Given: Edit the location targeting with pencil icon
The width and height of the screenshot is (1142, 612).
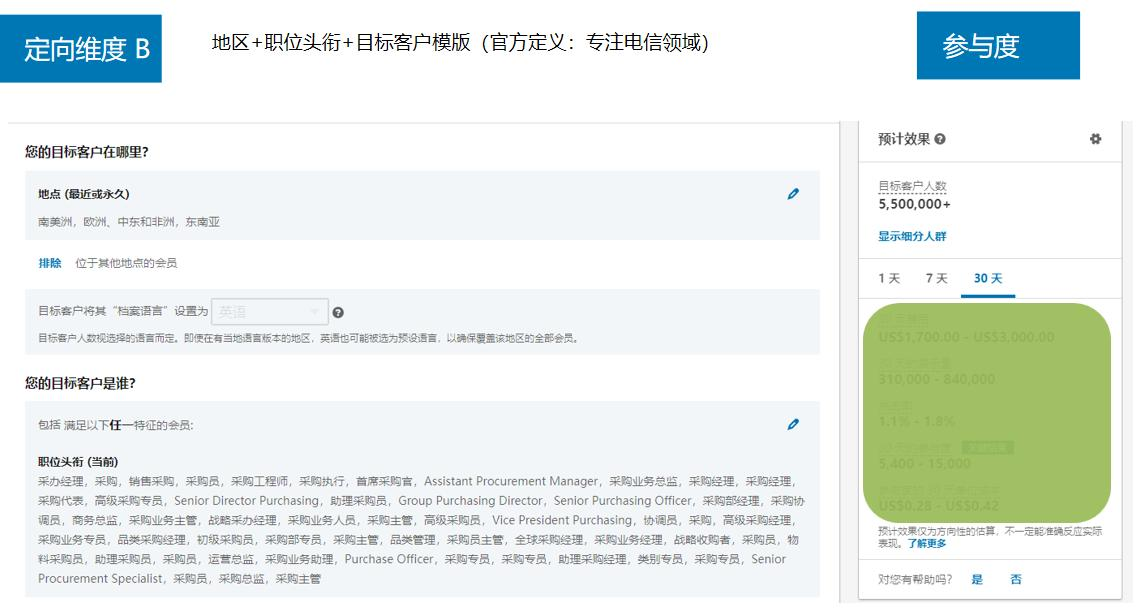Looking at the screenshot, I should click(793, 194).
